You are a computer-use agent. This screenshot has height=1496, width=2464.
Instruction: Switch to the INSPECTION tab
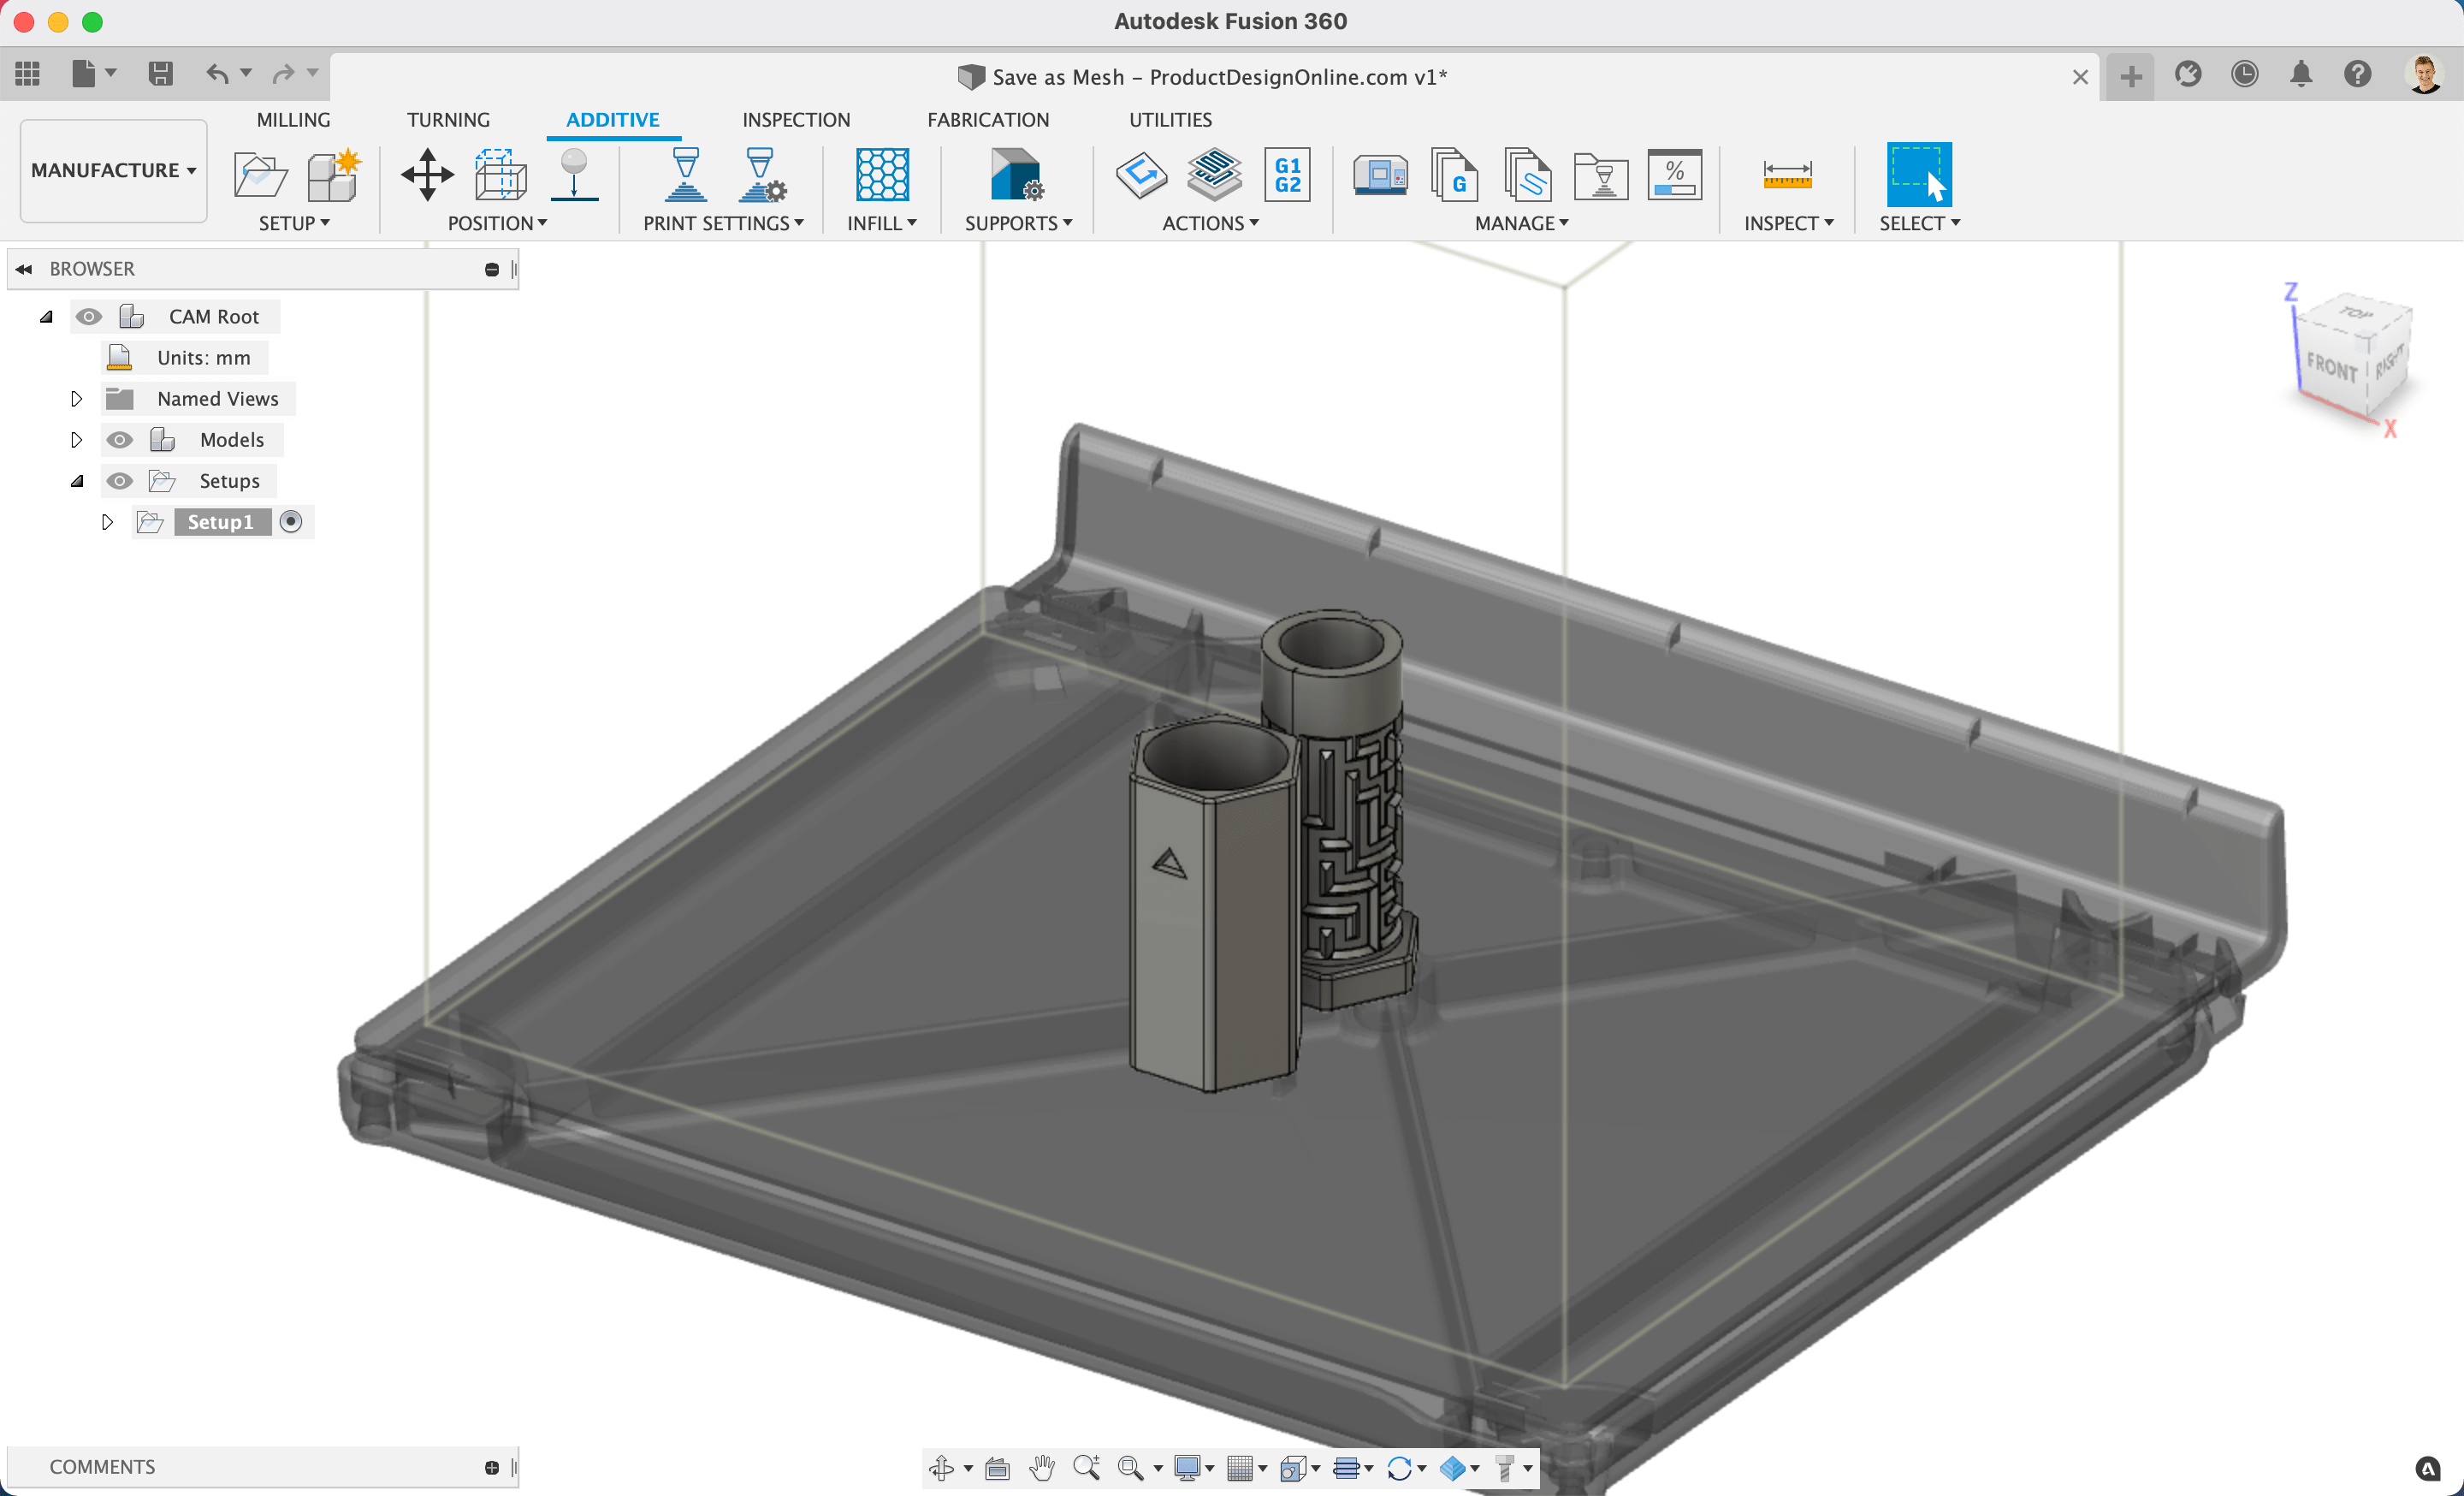[x=796, y=120]
